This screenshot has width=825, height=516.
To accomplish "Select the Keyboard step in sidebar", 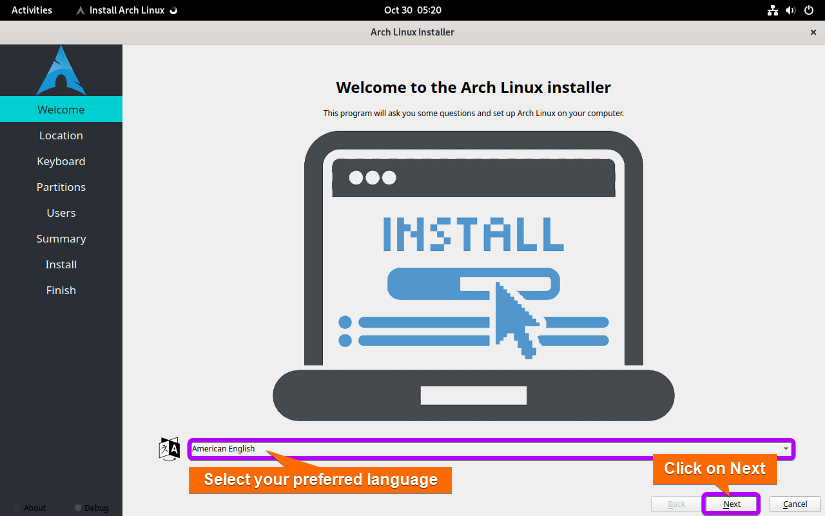I will [61, 161].
